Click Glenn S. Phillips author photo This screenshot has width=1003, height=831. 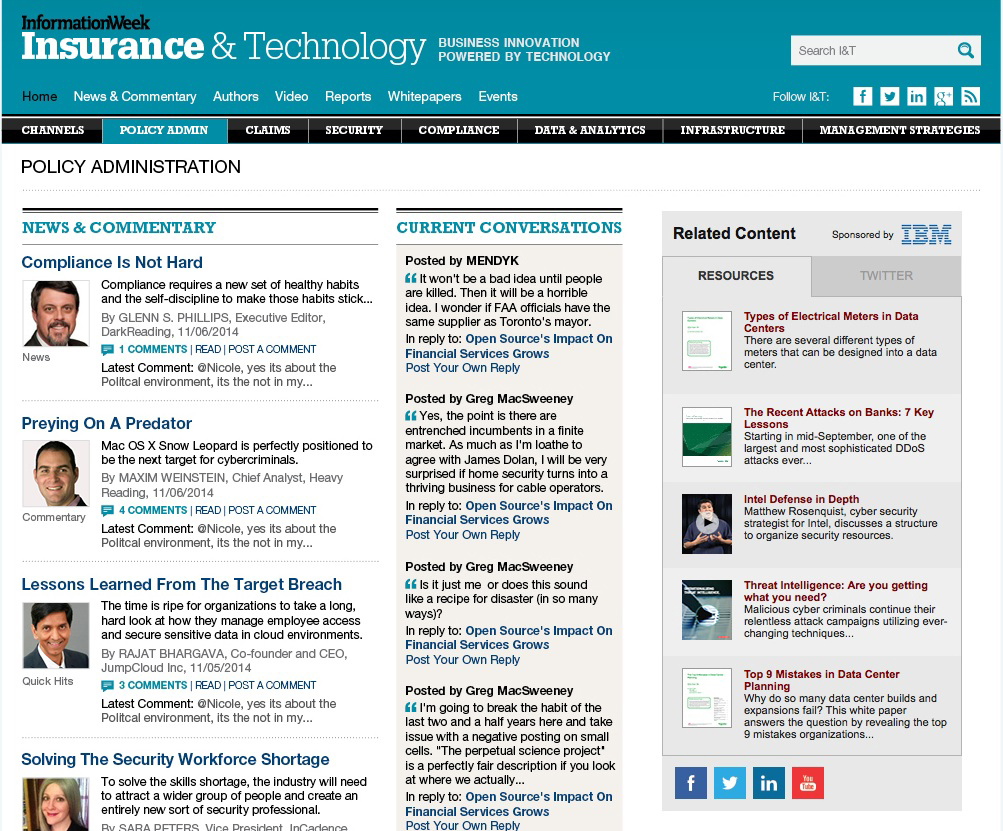(x=55, y=314)
